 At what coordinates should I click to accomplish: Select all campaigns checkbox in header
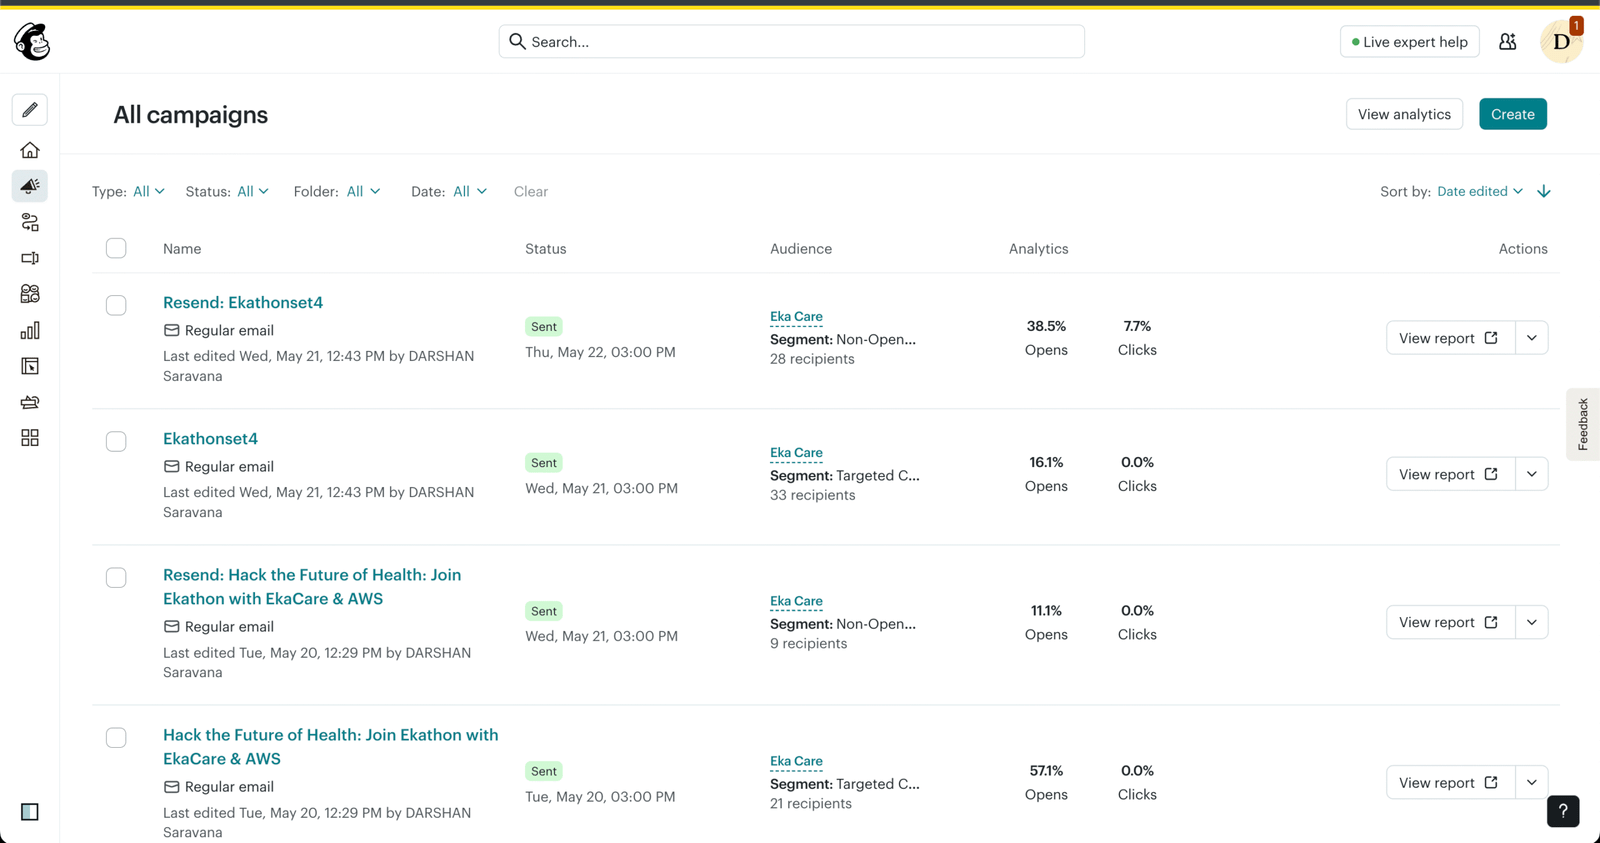(116, 248)
